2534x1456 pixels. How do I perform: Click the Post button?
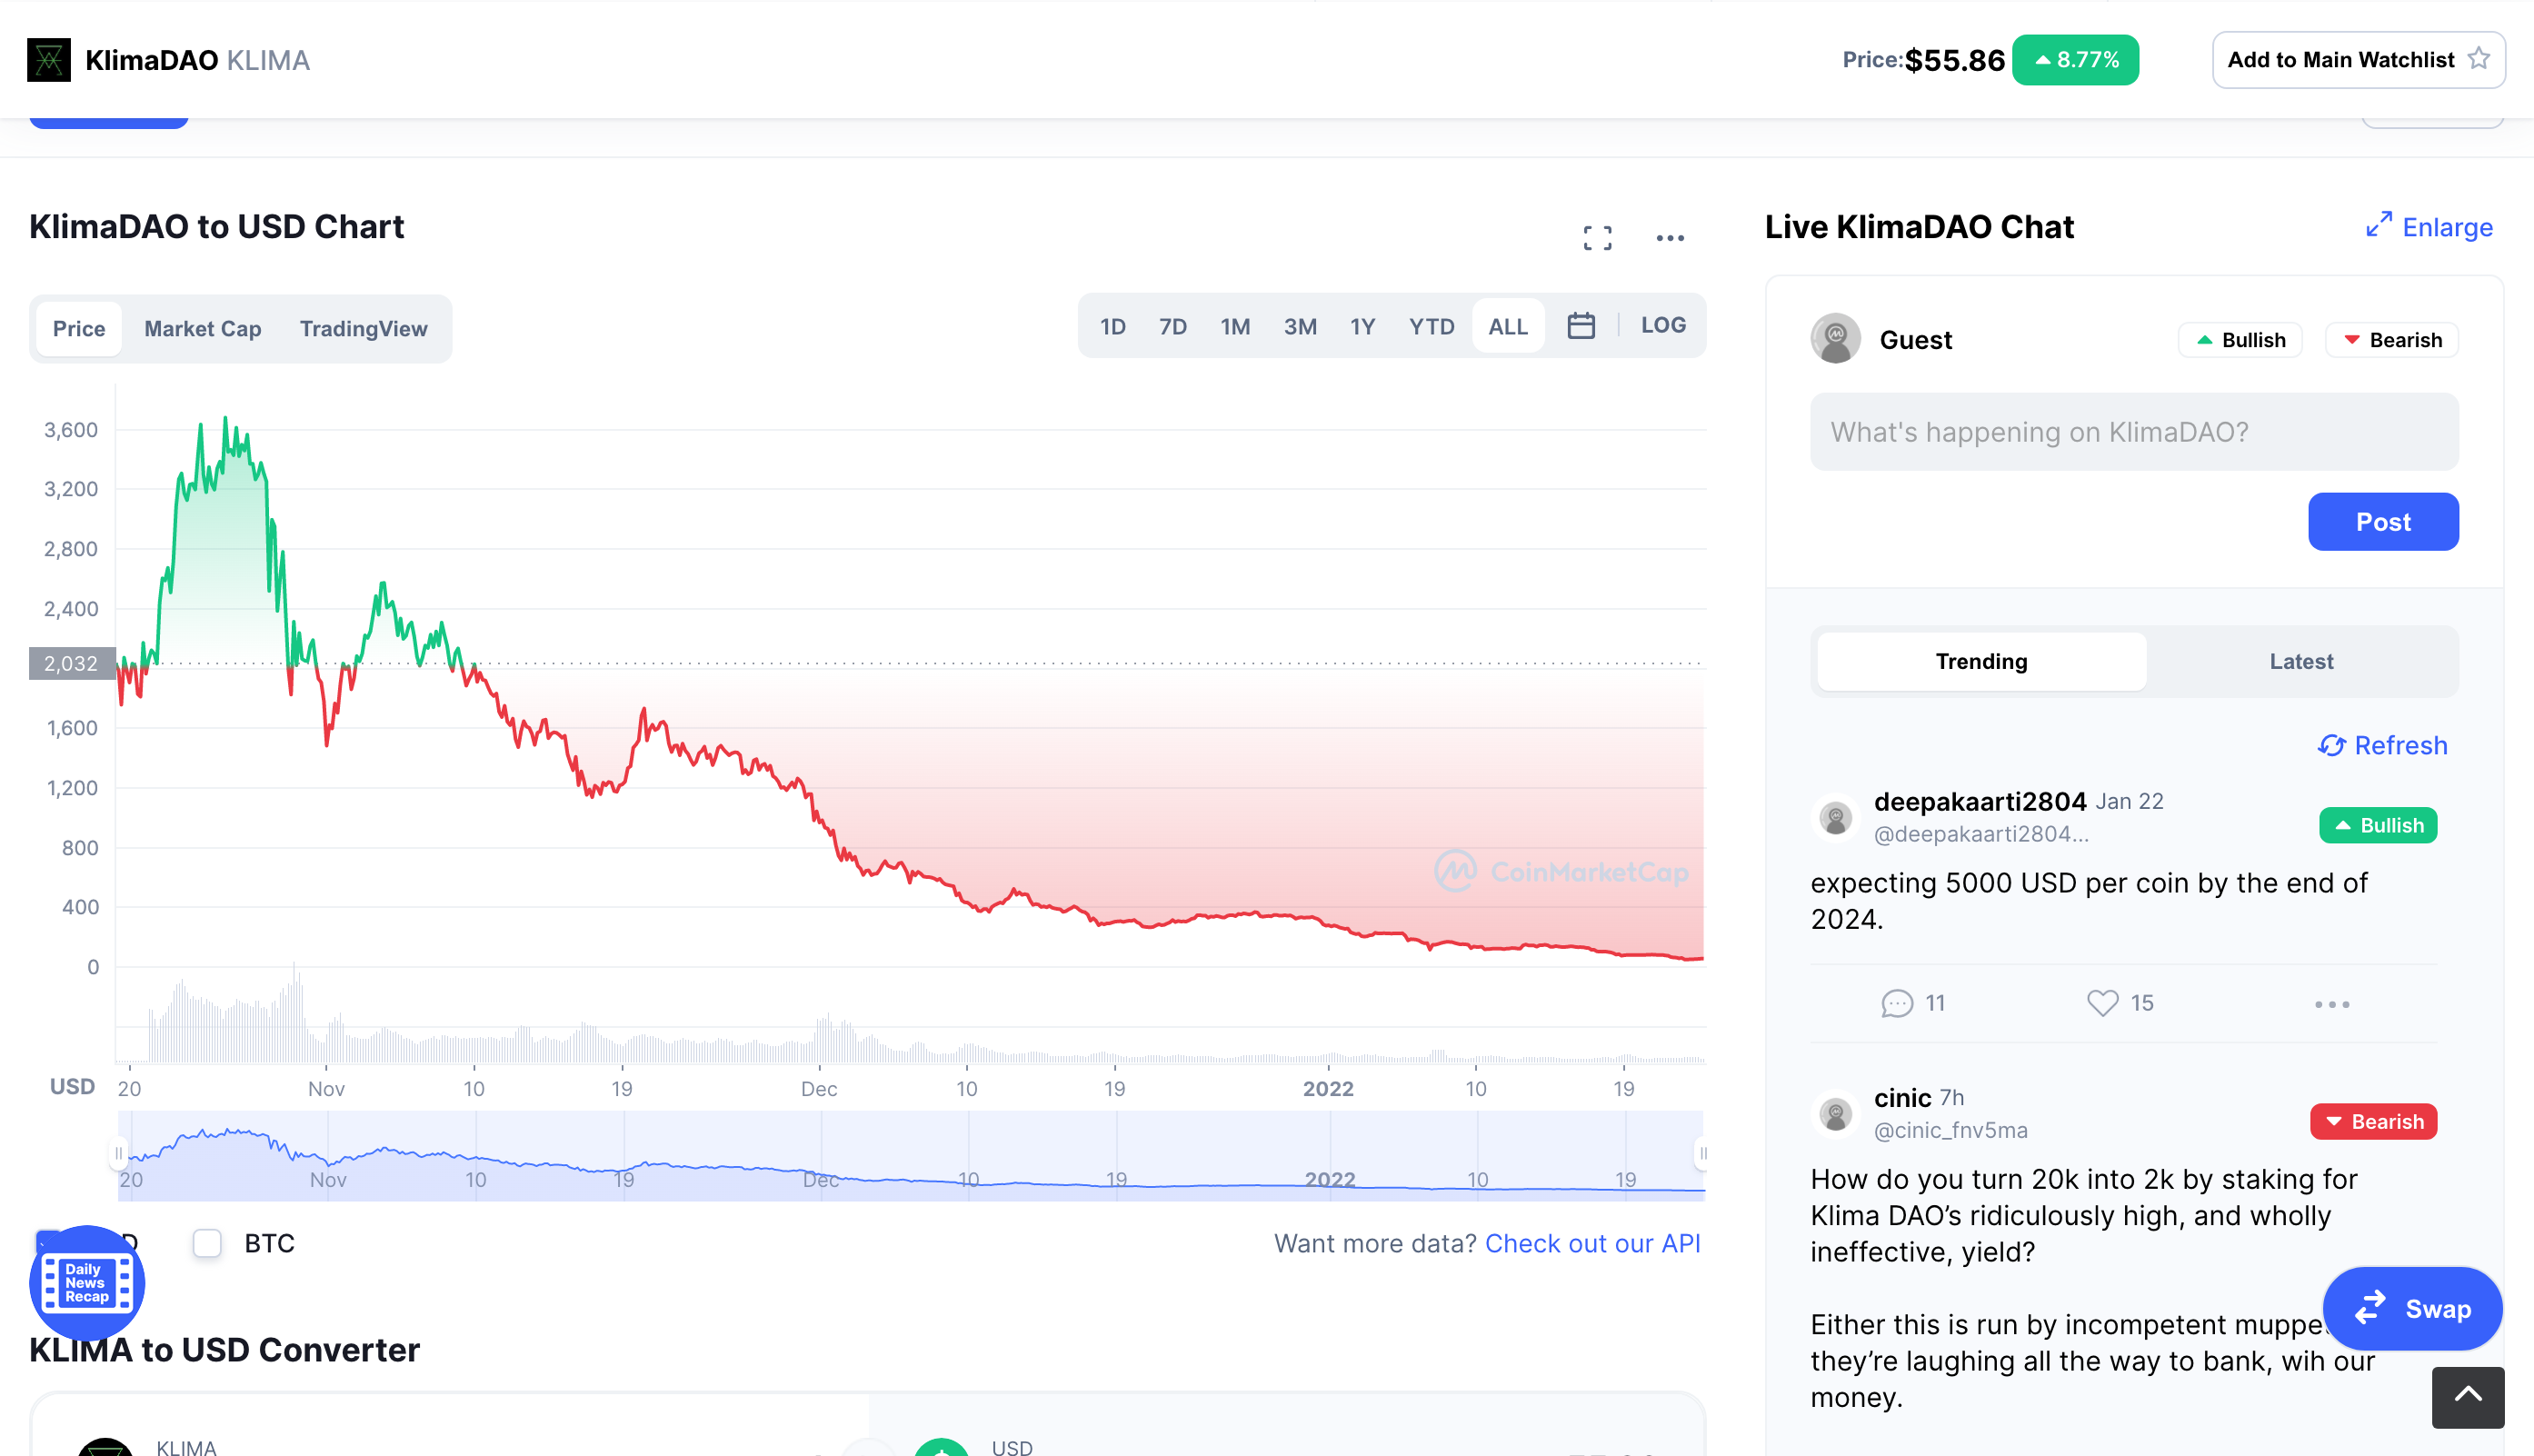(x=2383, y=521)
